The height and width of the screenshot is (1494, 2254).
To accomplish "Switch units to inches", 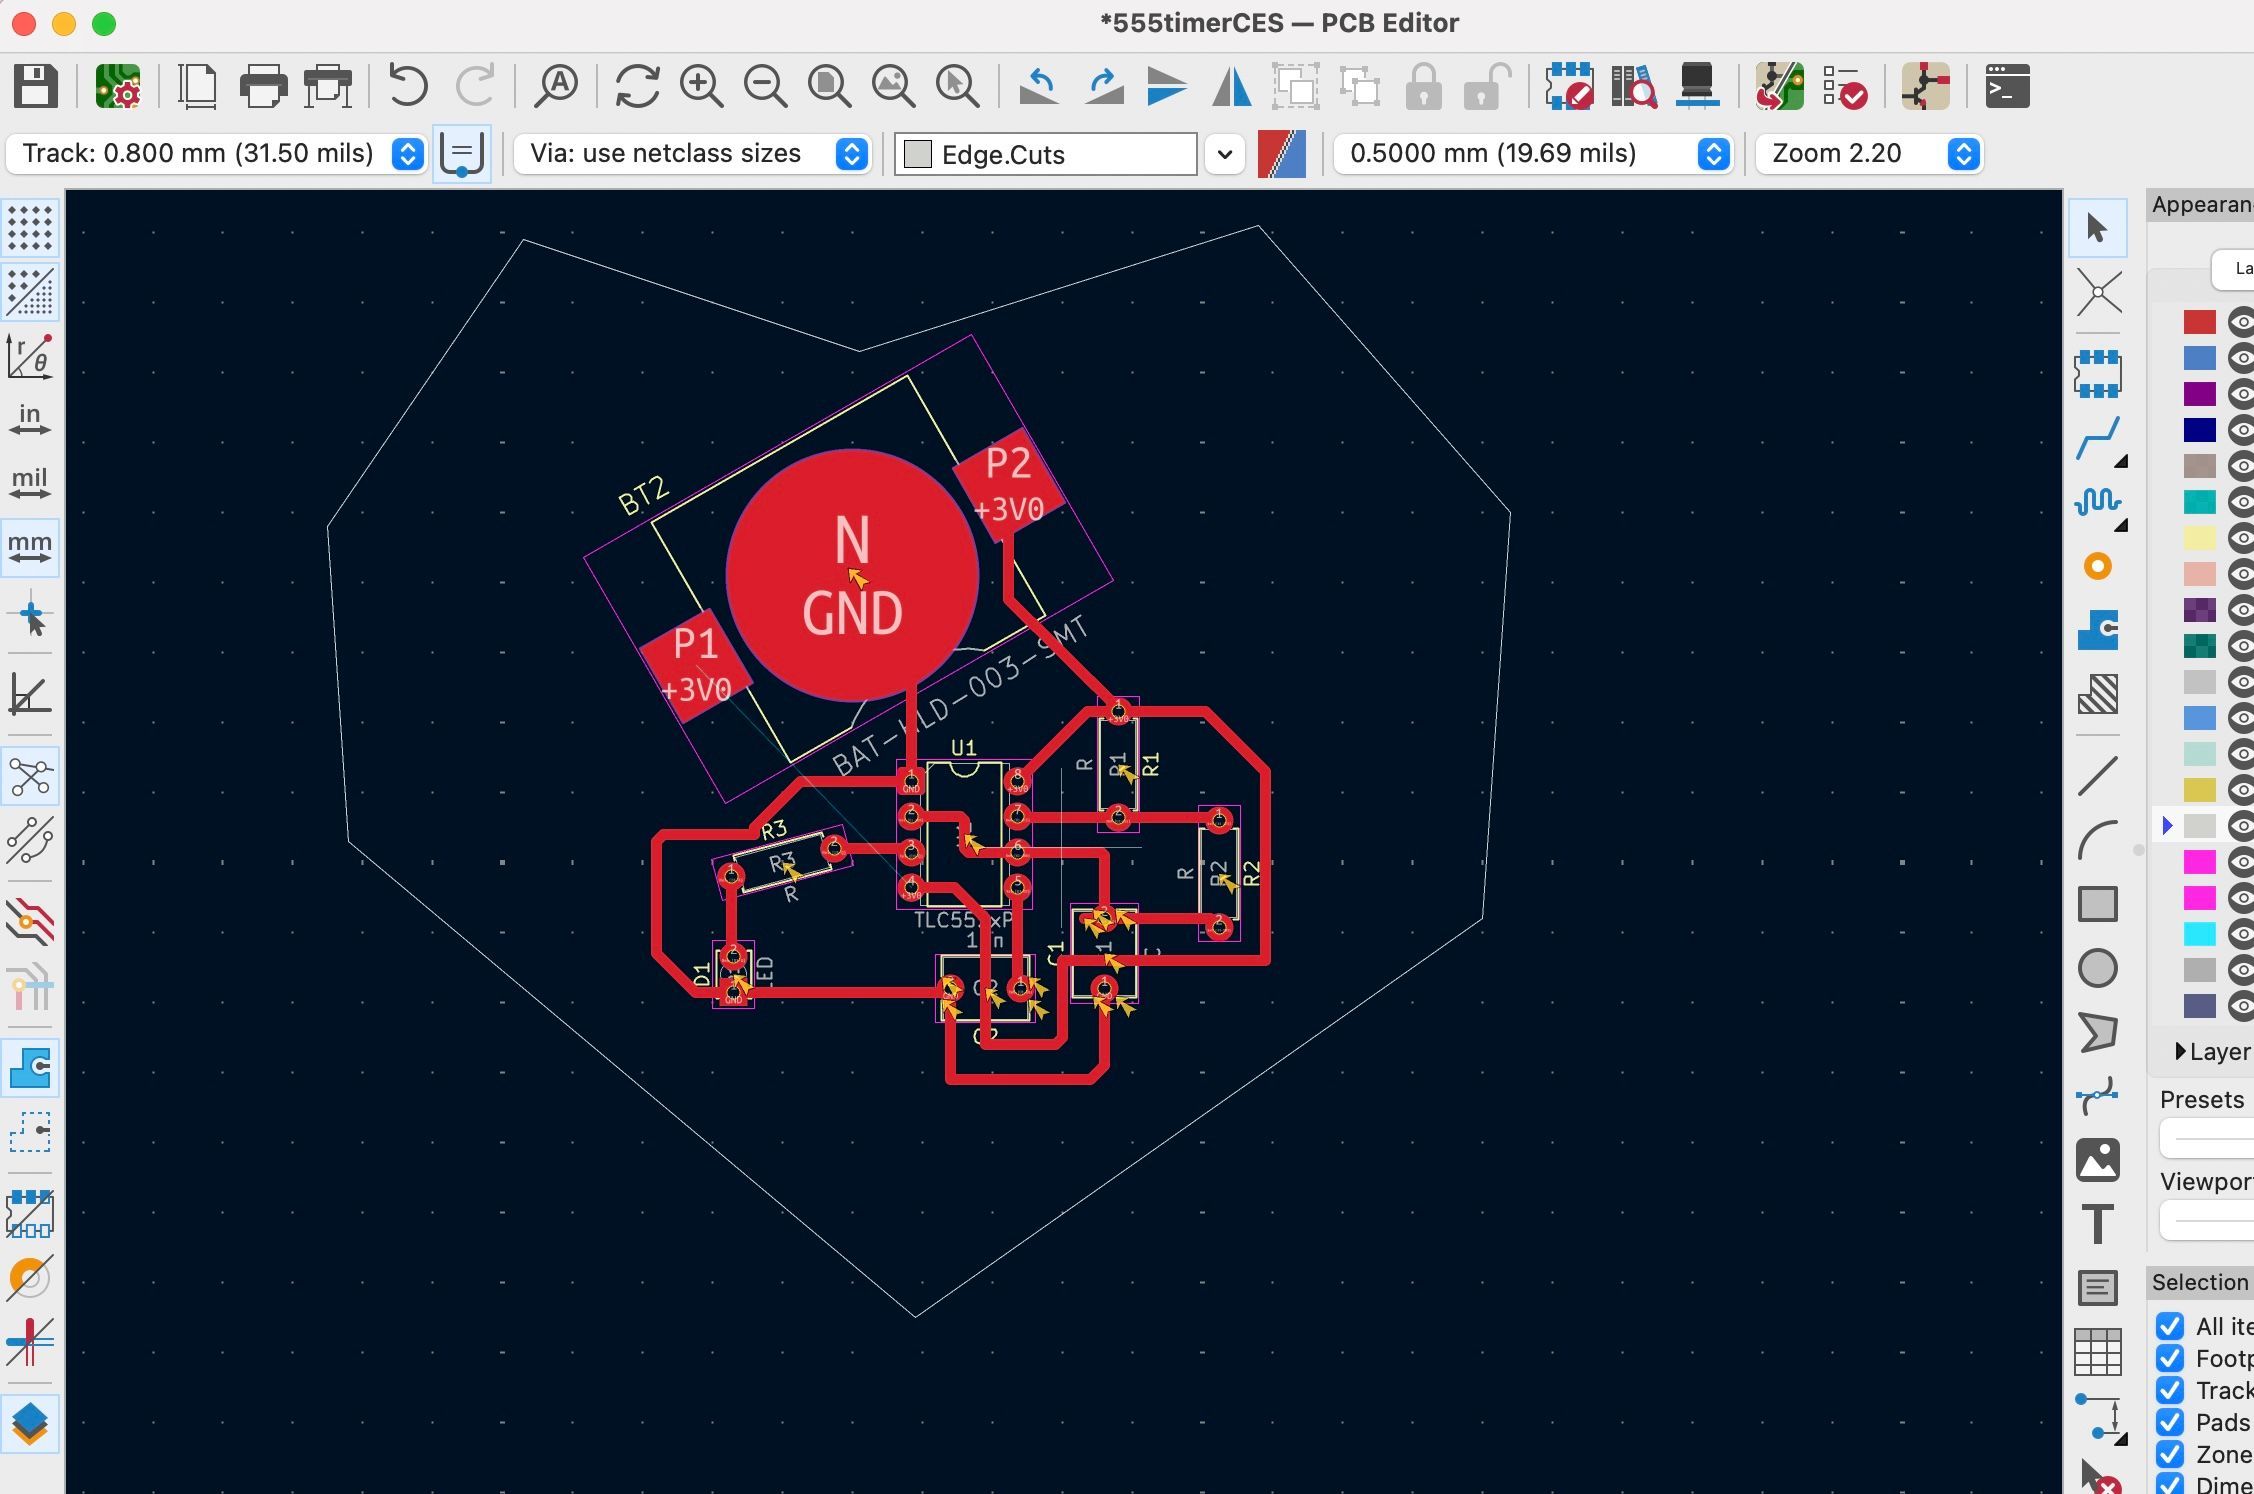I will click(30, 419).
